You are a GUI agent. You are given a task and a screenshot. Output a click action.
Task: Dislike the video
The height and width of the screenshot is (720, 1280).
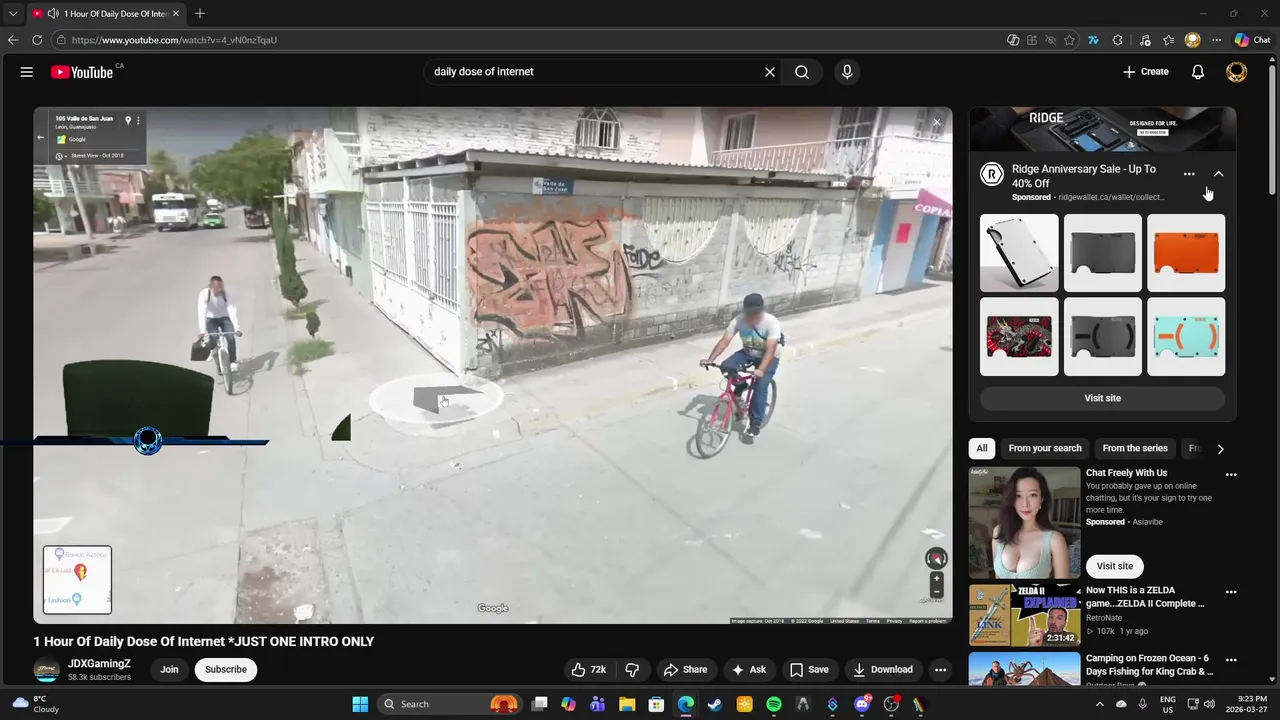coord(632,670)
